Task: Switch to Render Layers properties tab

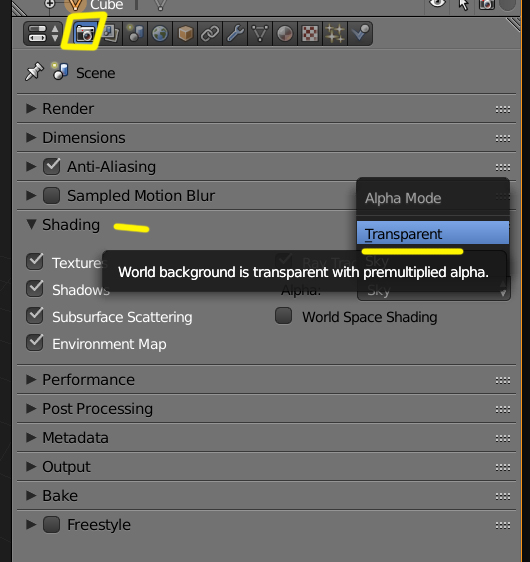Action: coord(110,34)
